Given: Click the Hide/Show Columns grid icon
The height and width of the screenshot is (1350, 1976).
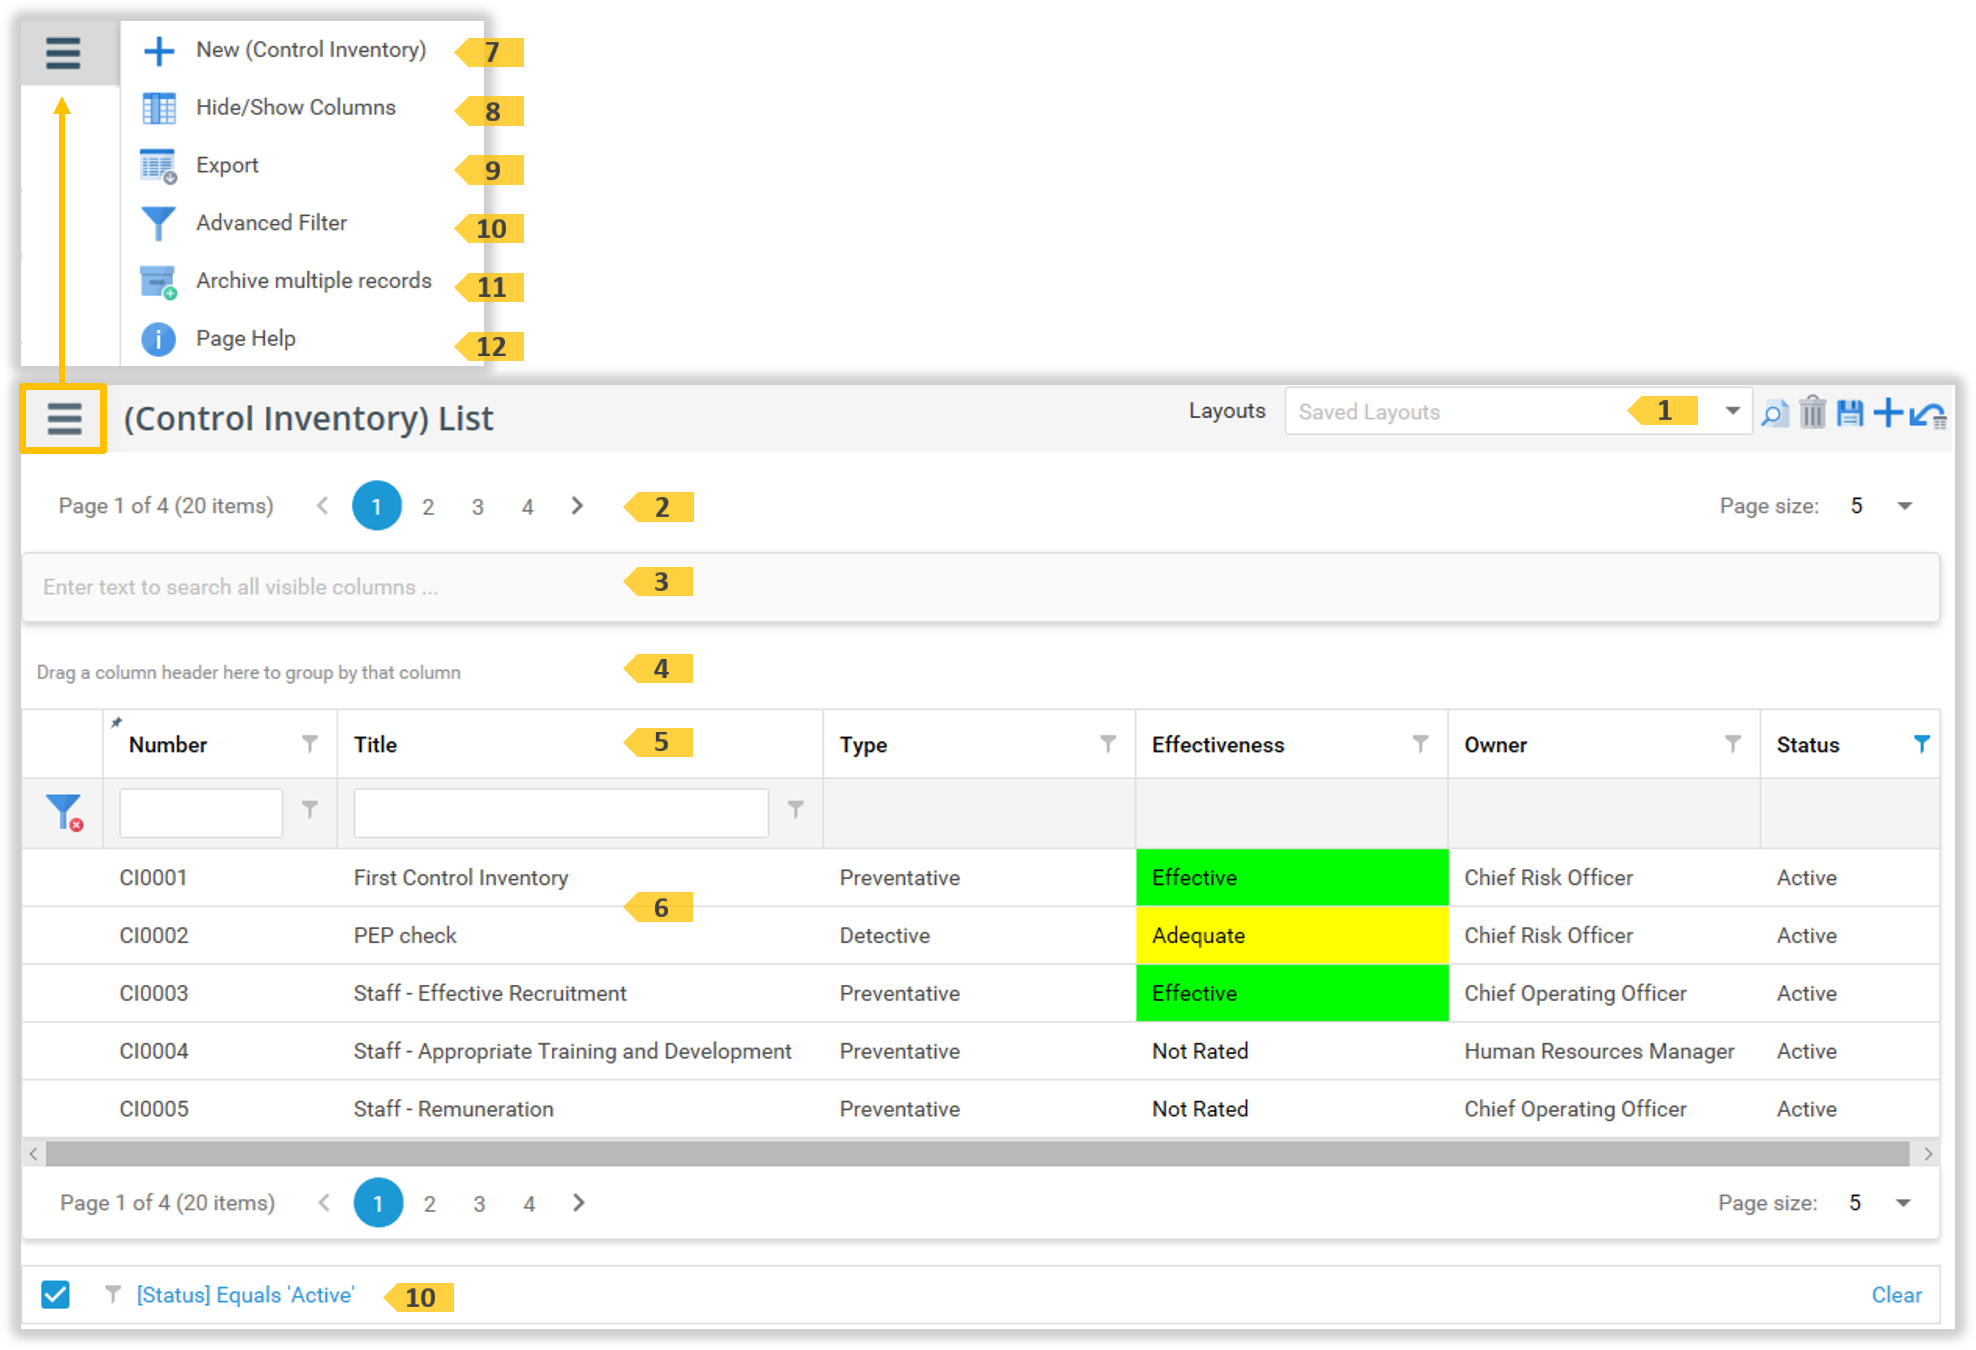Looking at the screenshot, I should pos(158,108).
